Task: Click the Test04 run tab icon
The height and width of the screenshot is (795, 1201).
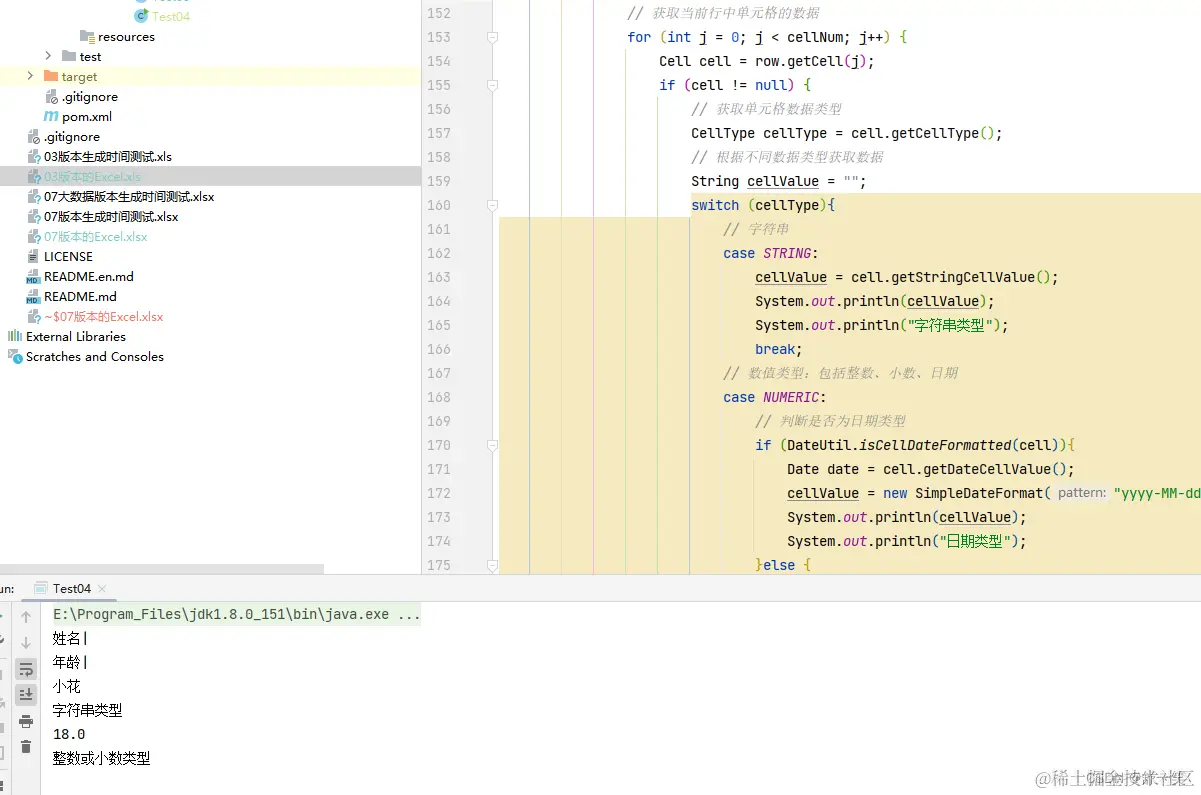Action: point(41,589)
